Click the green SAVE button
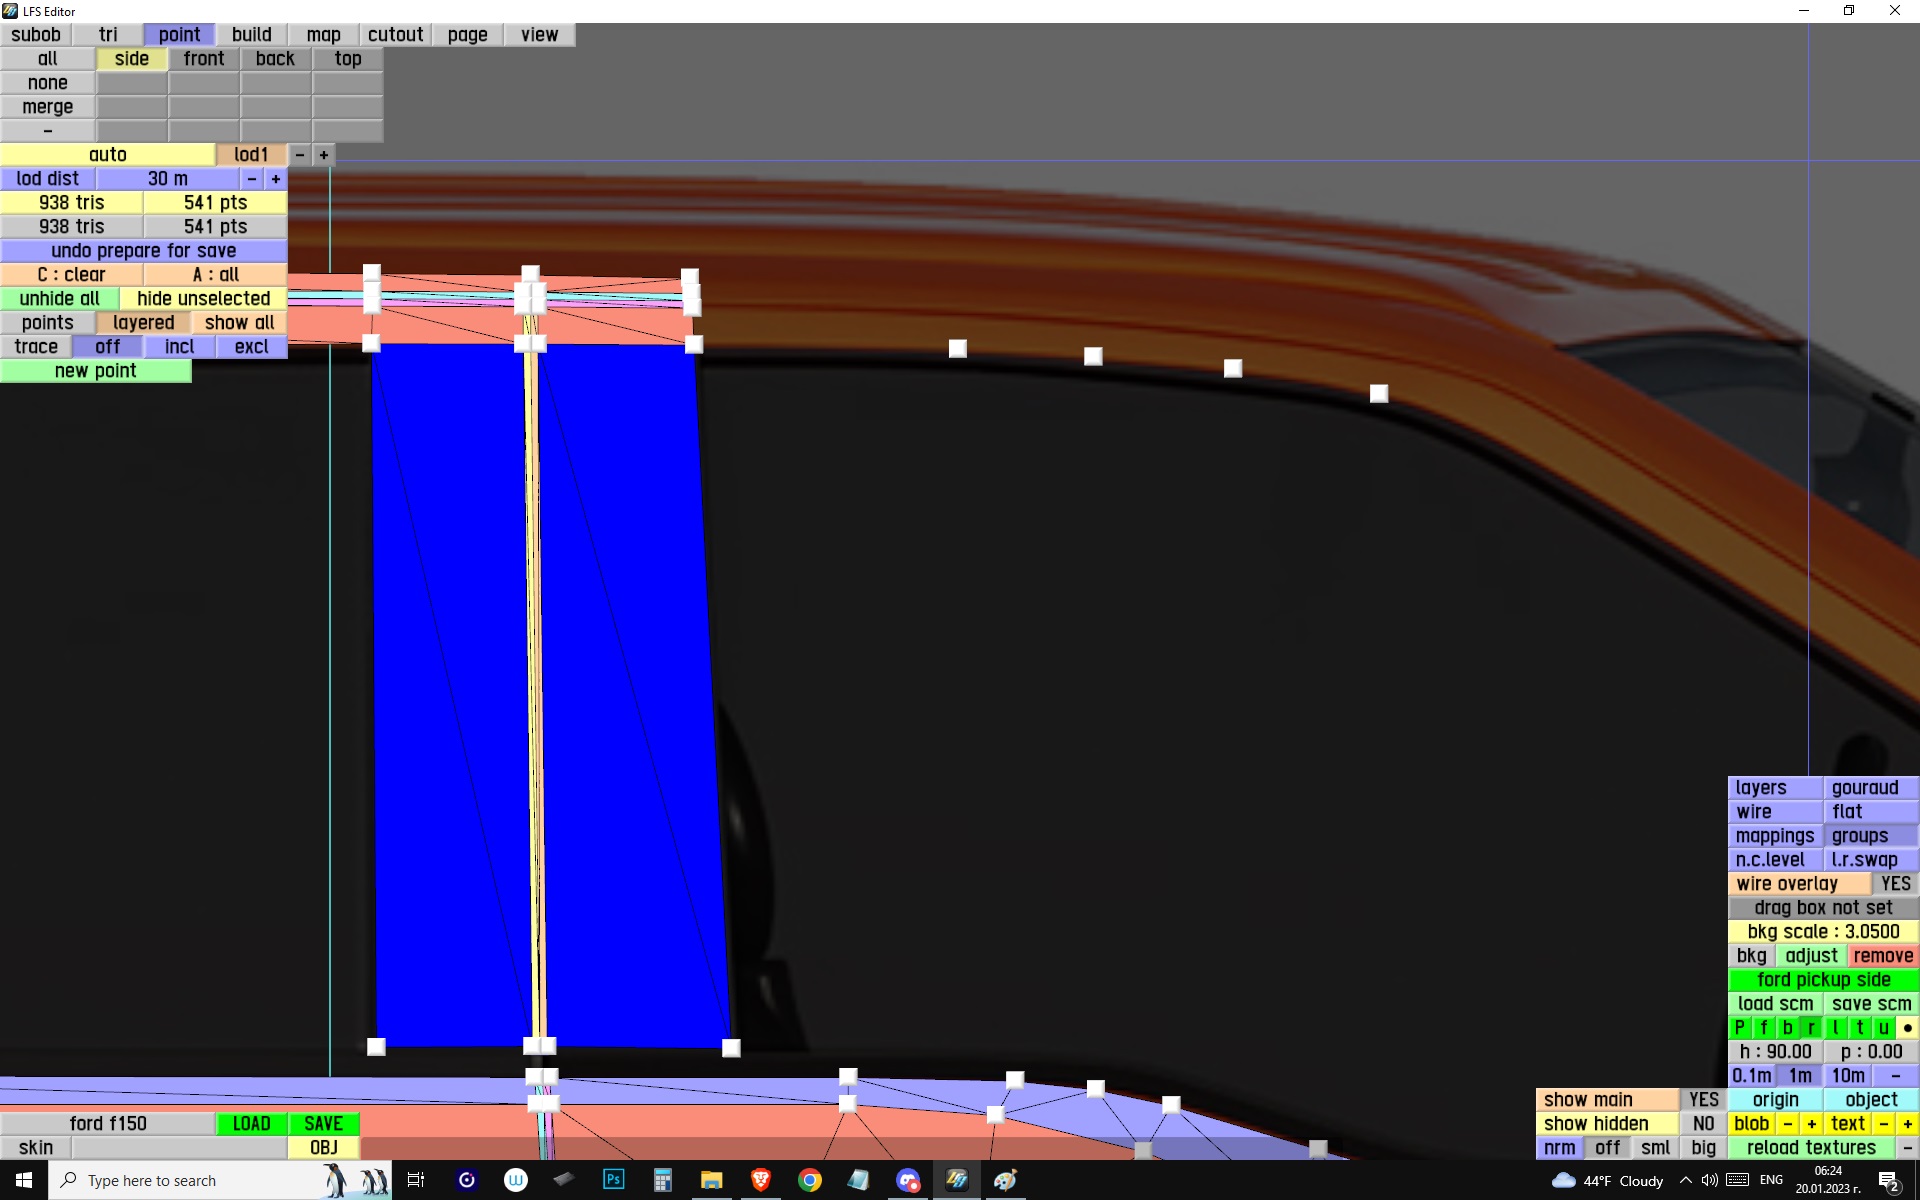Viewport: 1920px width, 1200px height. 323,1124
